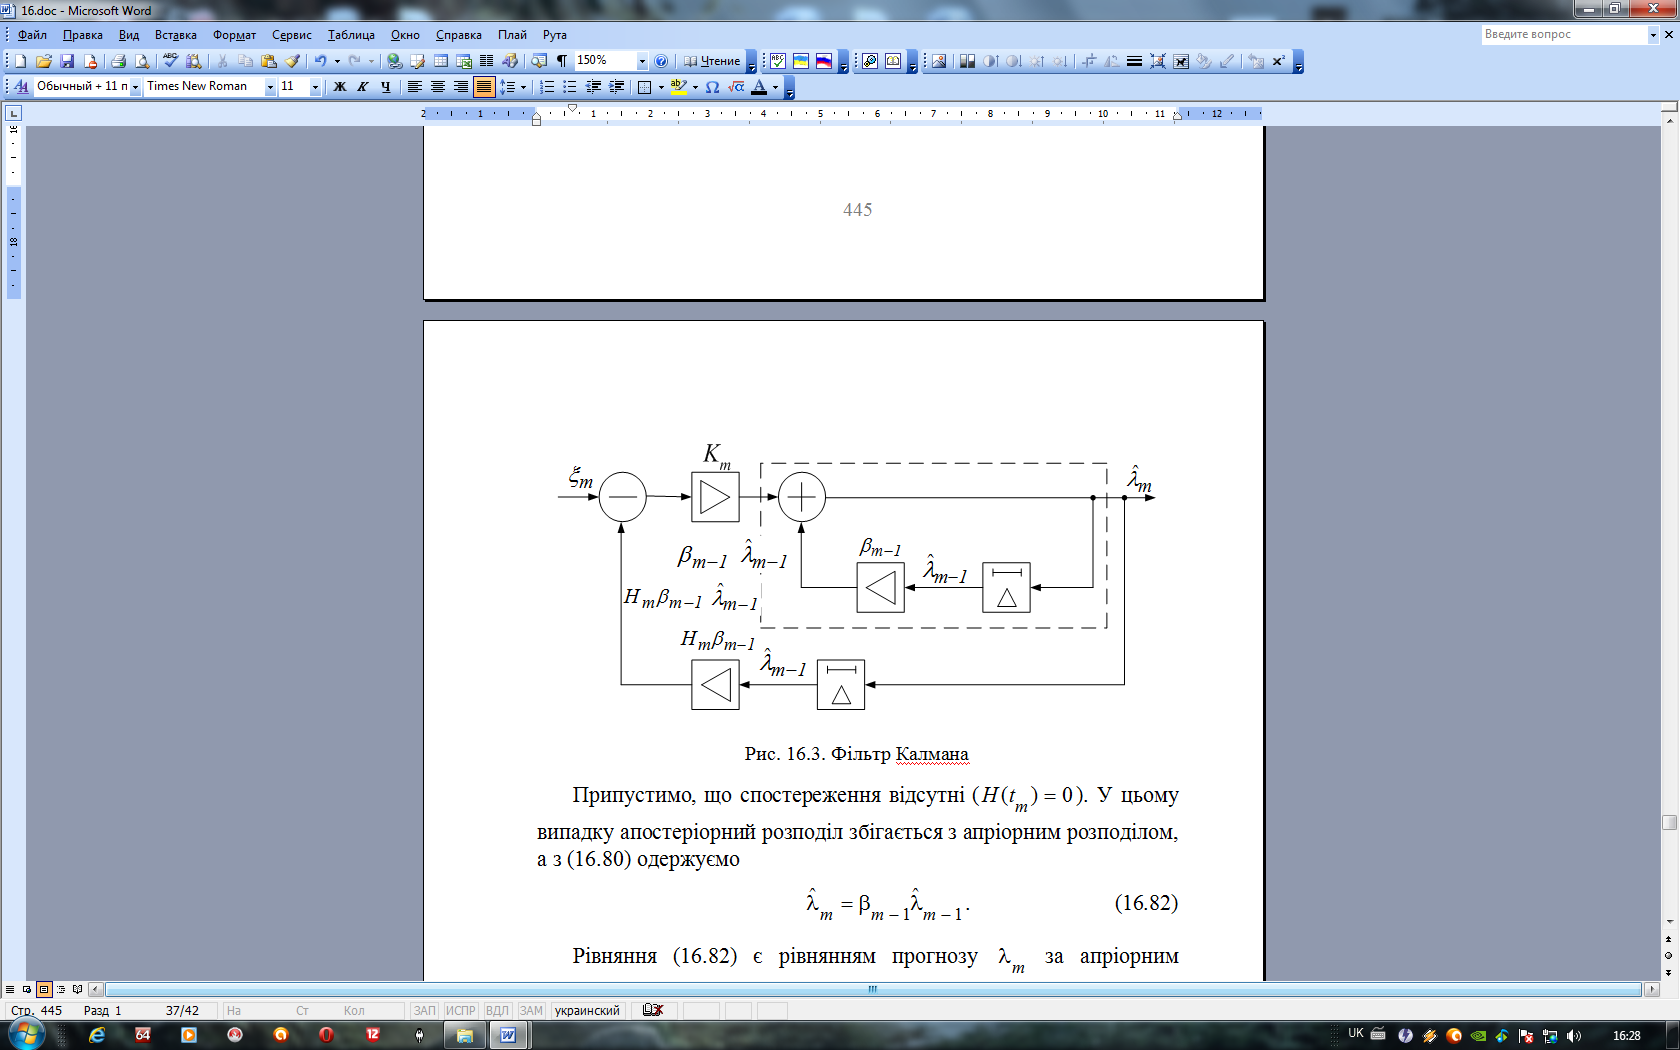Click the украинский language indicator
Viewport: 1680px width, 1050px height.
point(587,1010)
